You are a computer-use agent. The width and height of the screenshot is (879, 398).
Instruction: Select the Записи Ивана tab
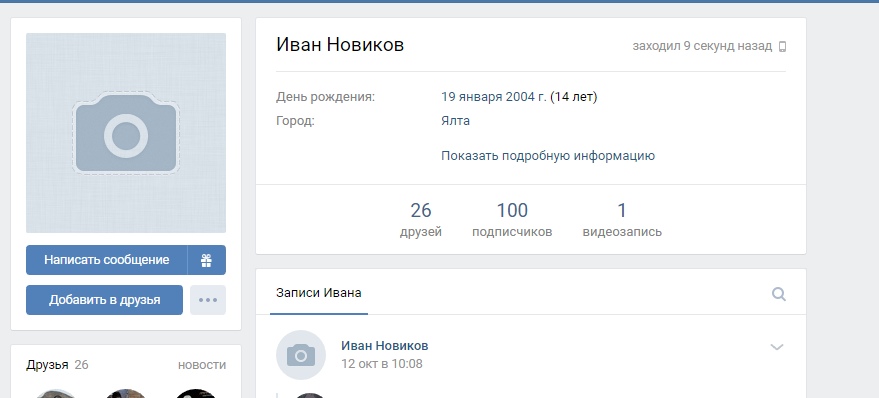point(318,293)
